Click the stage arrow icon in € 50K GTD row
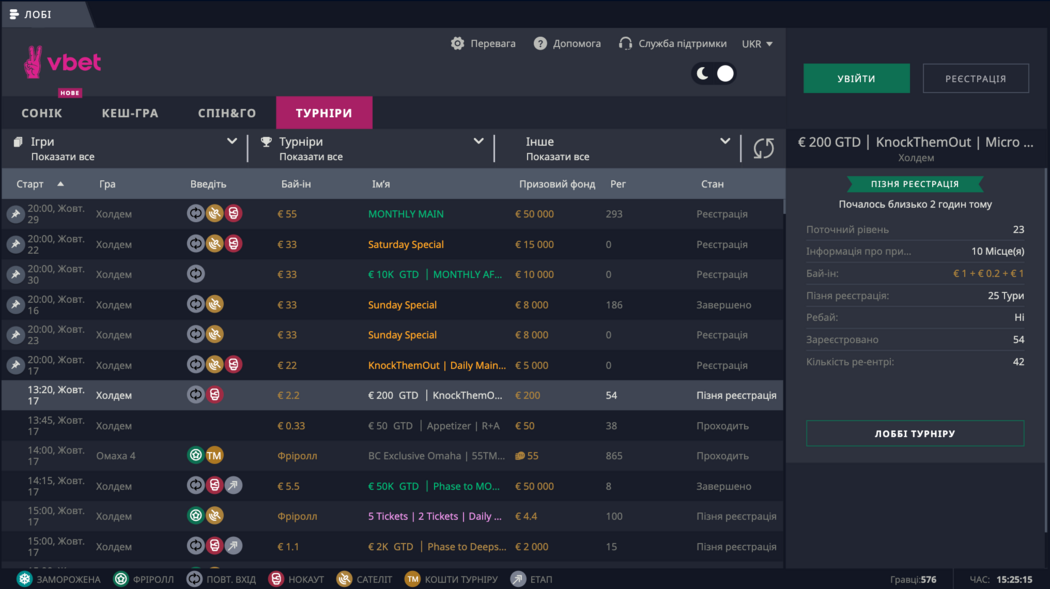Screen dimensions: 1050x589 (x=233, y=486)
